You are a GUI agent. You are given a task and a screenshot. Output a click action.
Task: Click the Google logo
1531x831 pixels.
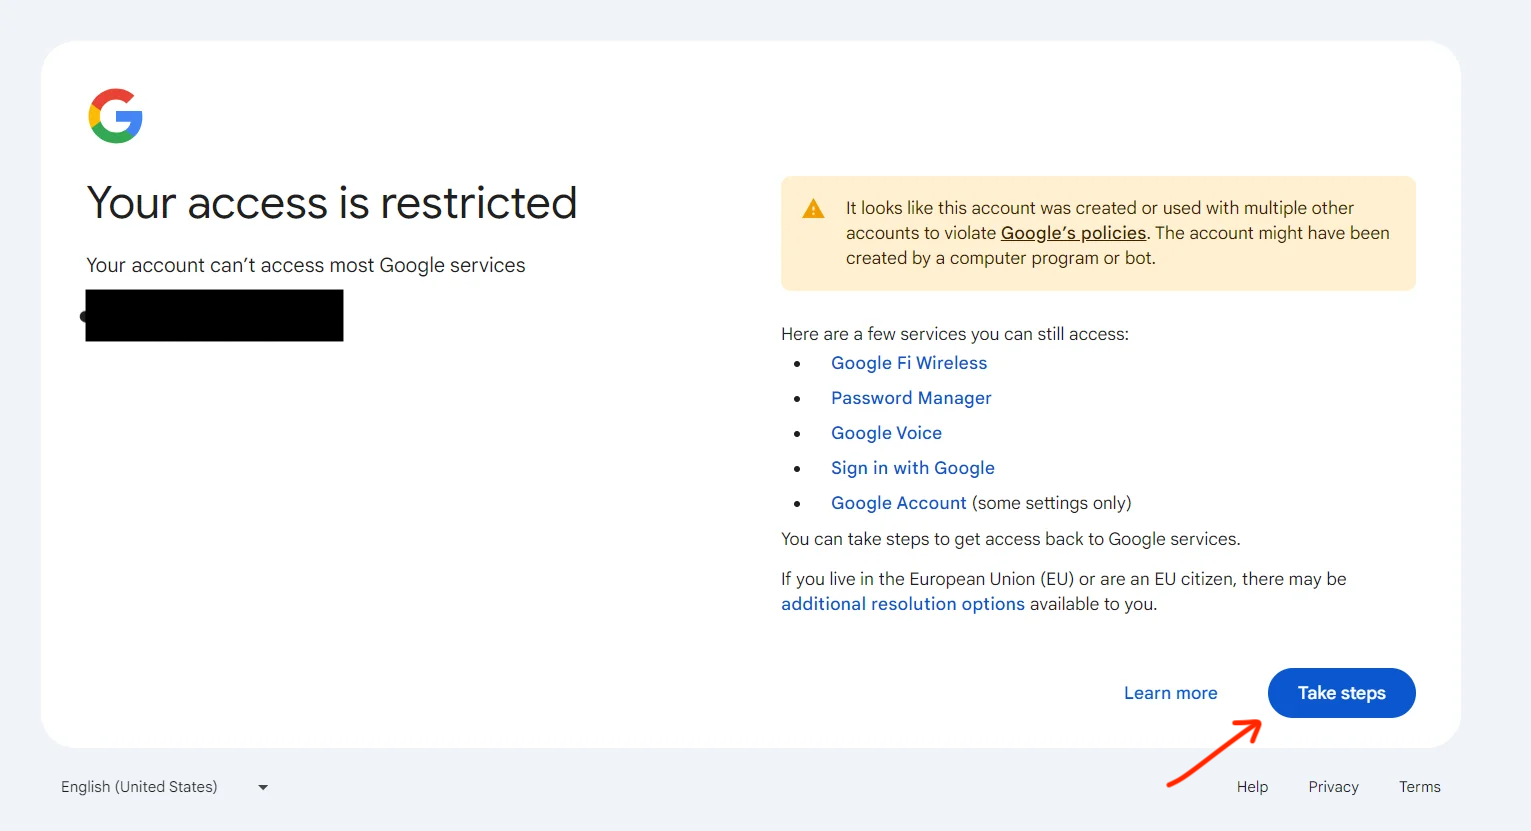pyautogui.click(x=116, y=116)
